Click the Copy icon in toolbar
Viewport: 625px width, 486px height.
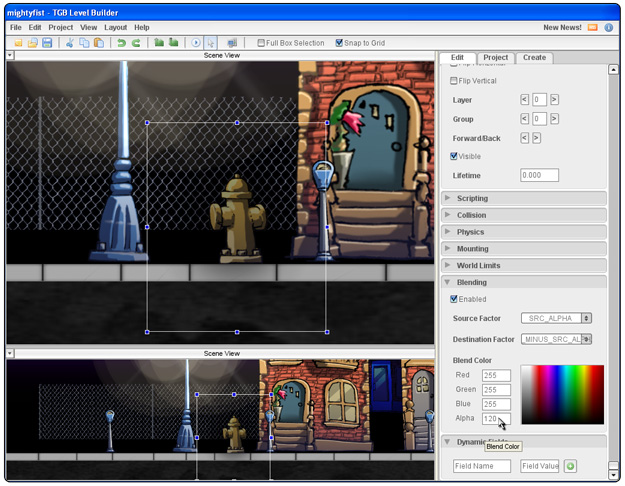coord(84,43)
